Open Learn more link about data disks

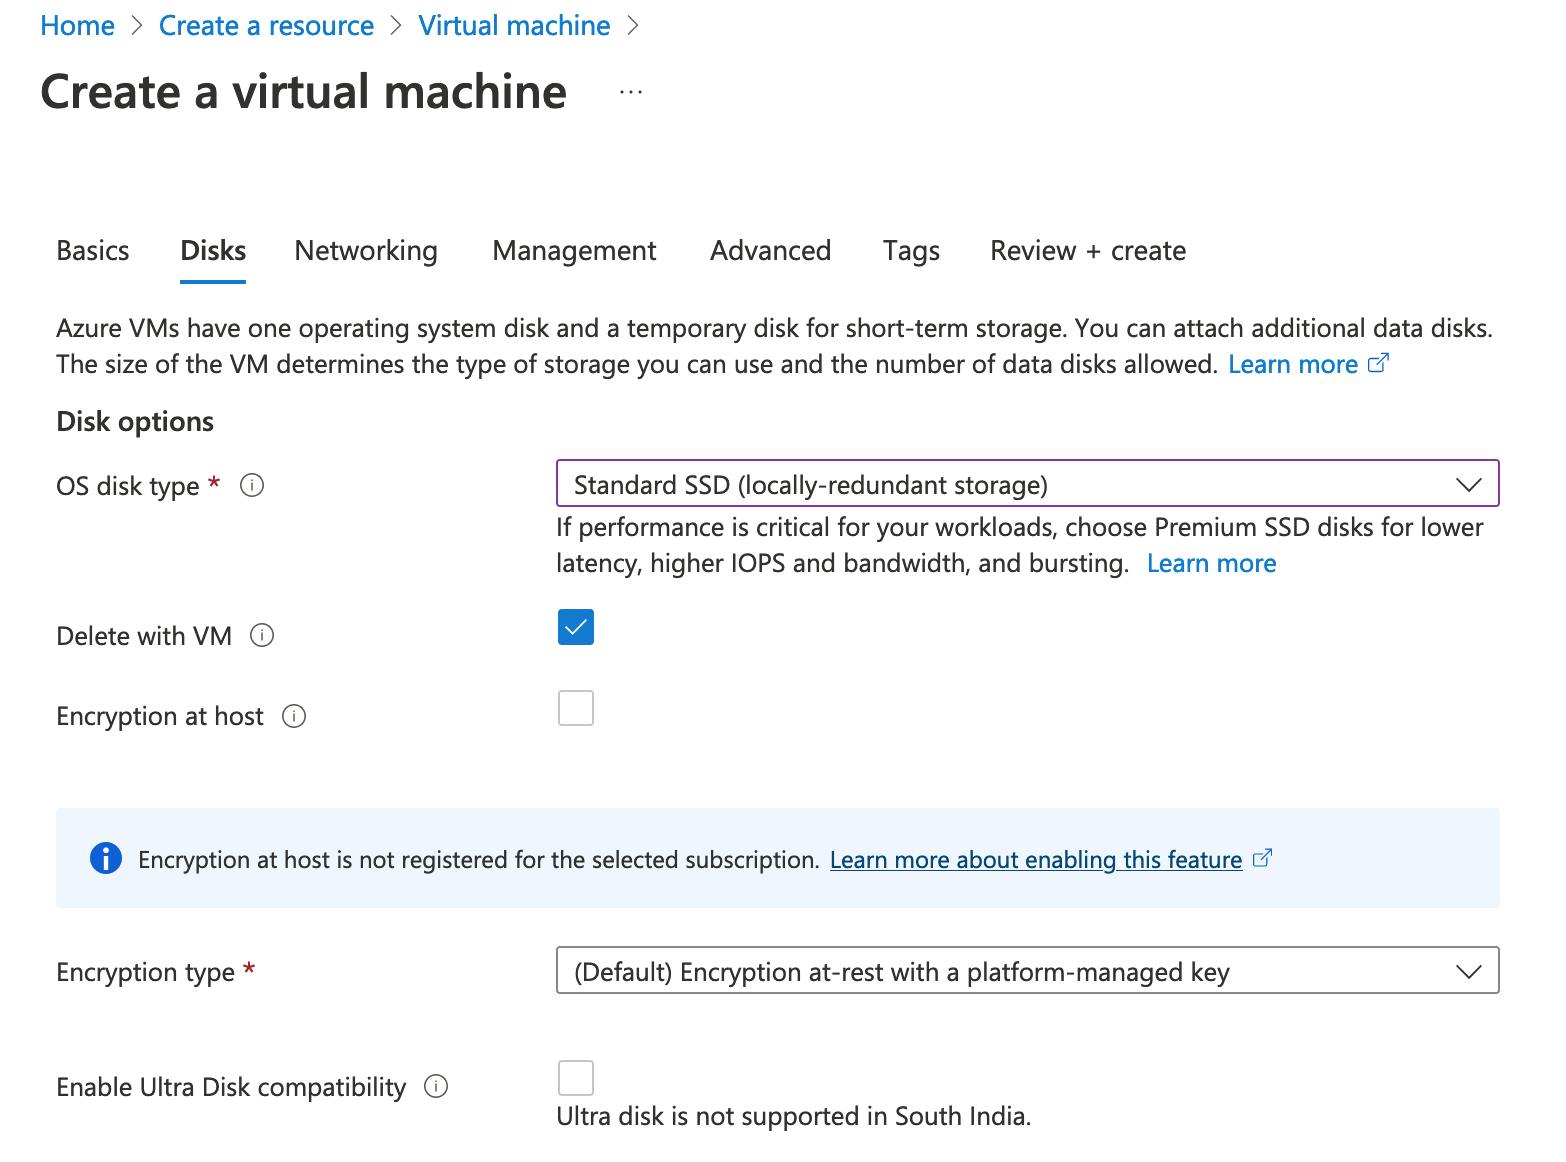[1293, 364]
